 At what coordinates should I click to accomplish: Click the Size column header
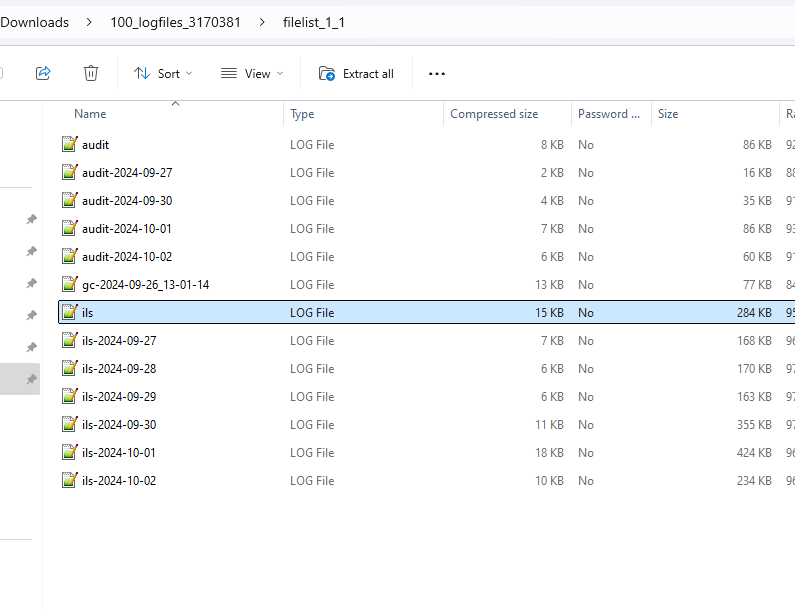[x=668, y=114]
